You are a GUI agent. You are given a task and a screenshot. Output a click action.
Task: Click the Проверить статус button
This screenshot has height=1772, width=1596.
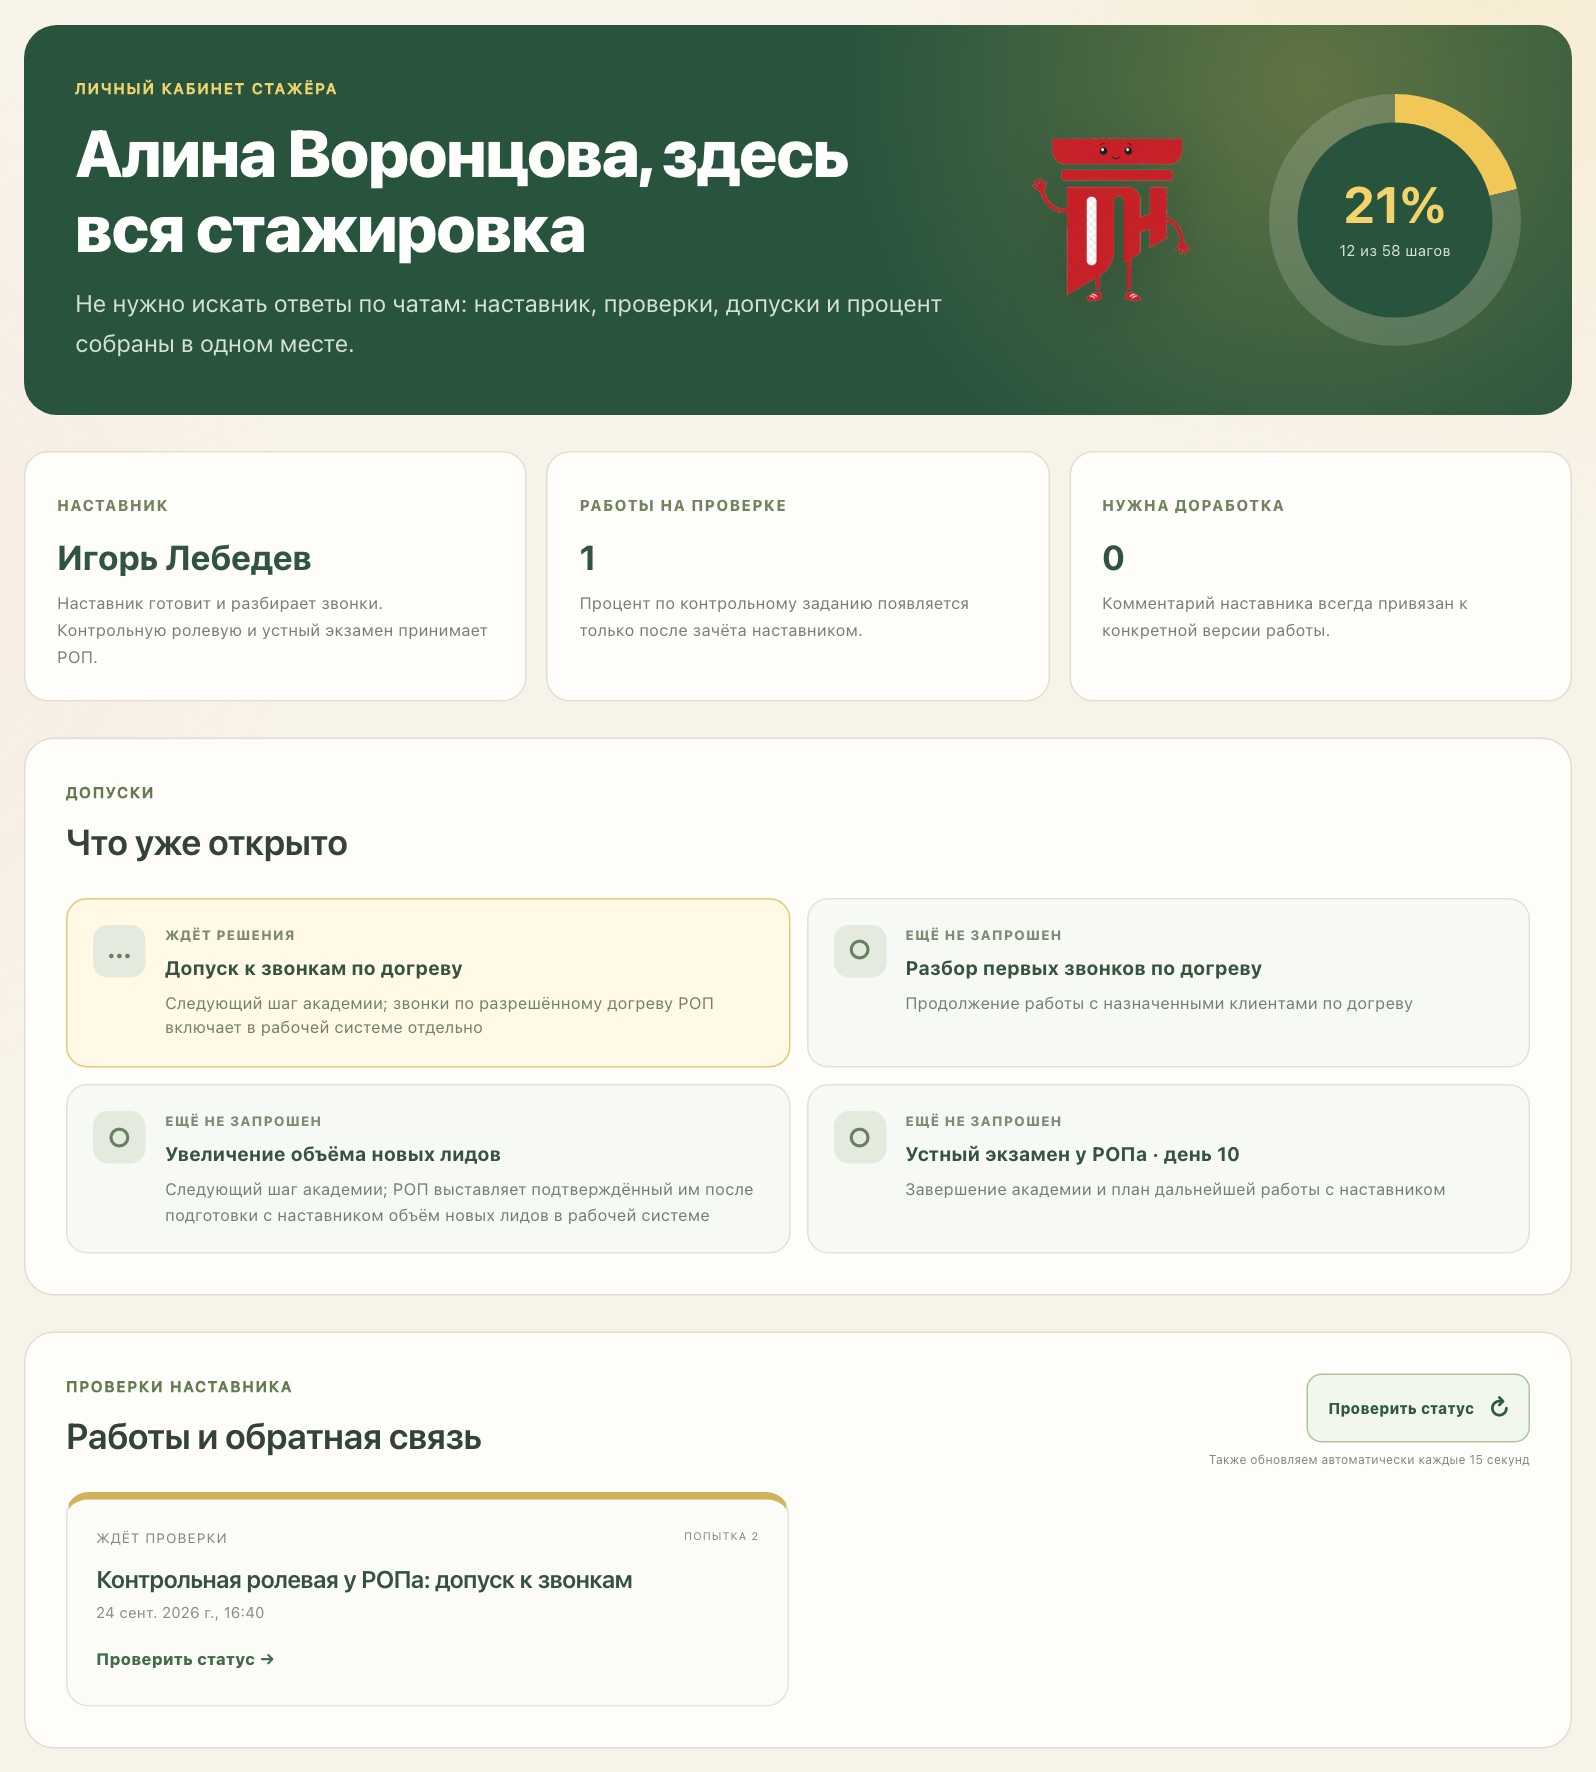coord(1418,1408)
